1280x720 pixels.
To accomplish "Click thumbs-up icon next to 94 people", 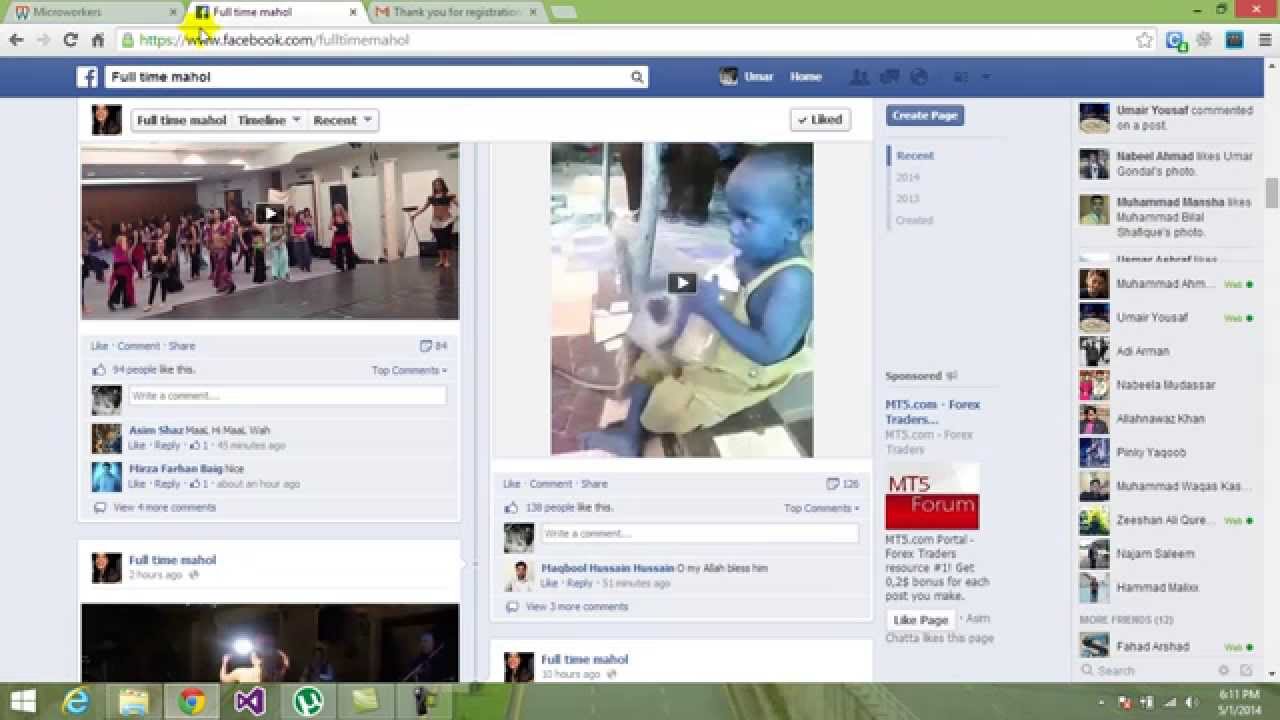I will pos(99,370).
